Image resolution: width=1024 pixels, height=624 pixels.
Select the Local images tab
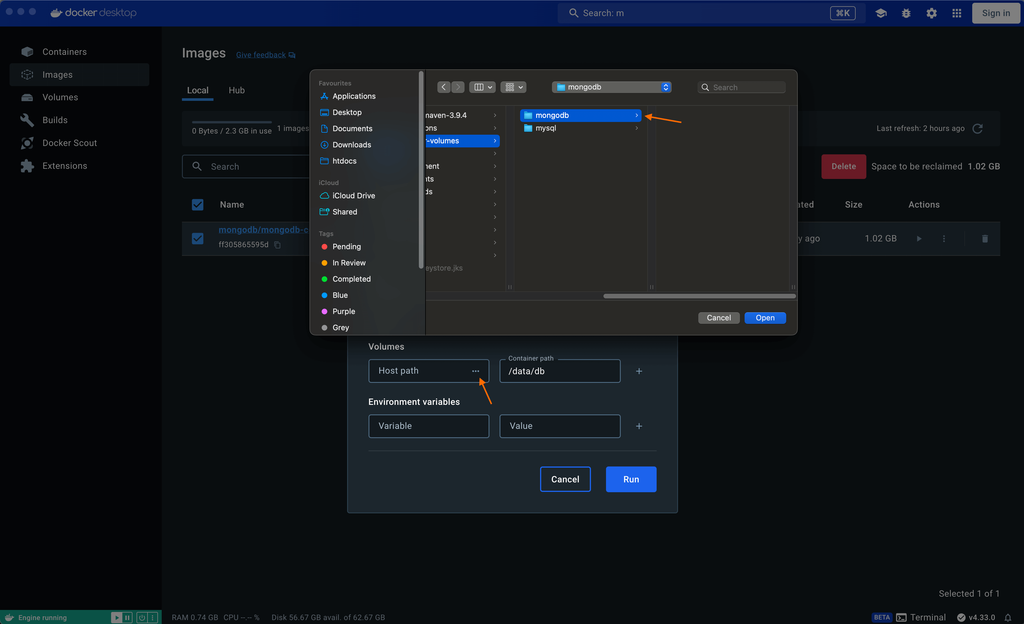[198, 90]
